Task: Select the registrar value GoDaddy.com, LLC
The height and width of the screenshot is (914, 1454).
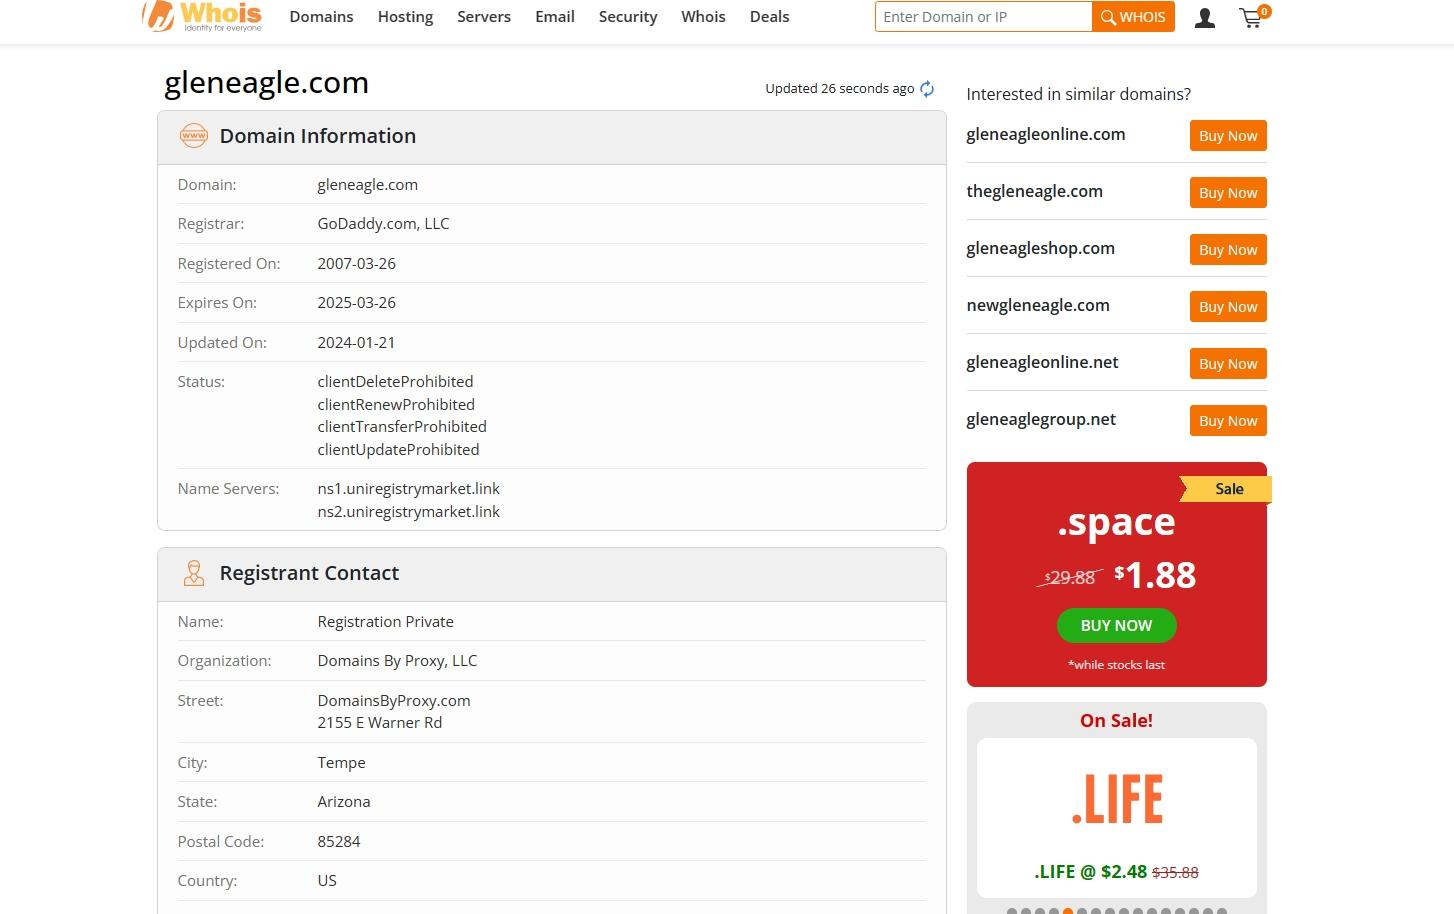Action: coord(383,224)
